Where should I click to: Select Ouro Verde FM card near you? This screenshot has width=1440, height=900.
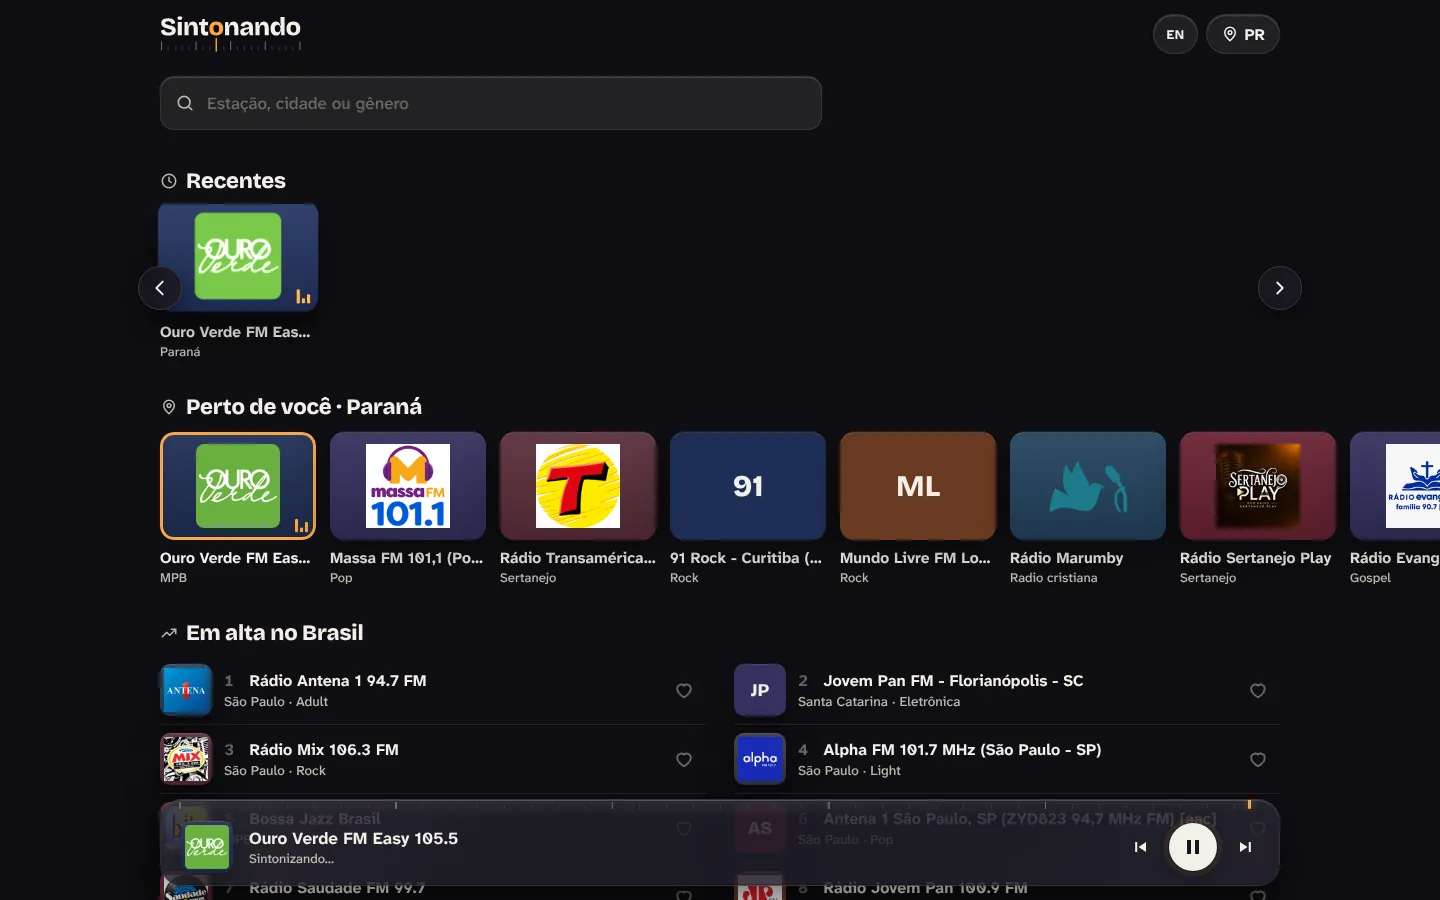[x=238, y=508]
